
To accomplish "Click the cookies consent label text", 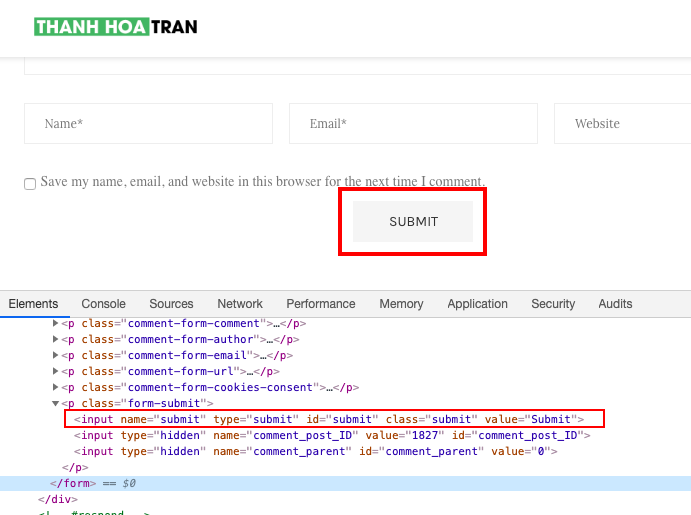I will pos(263,182).
